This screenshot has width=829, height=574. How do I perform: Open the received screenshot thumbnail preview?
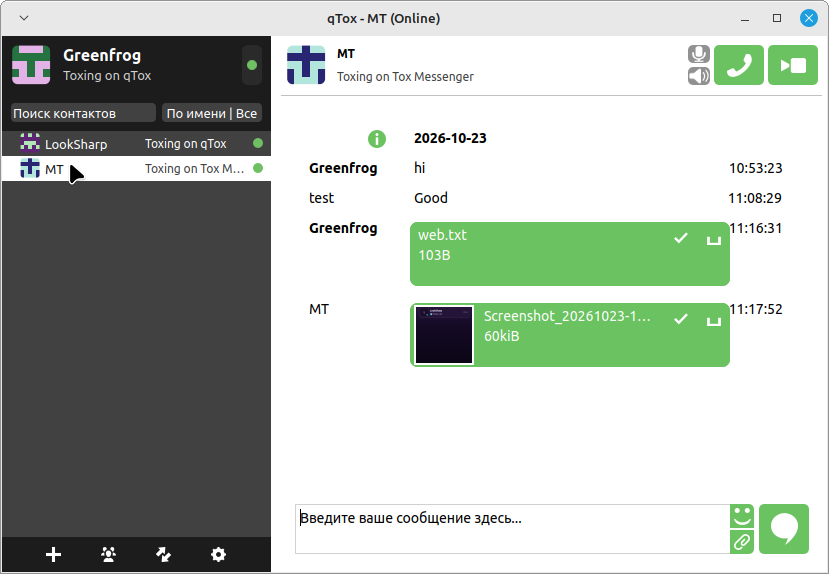pos(444,335)
